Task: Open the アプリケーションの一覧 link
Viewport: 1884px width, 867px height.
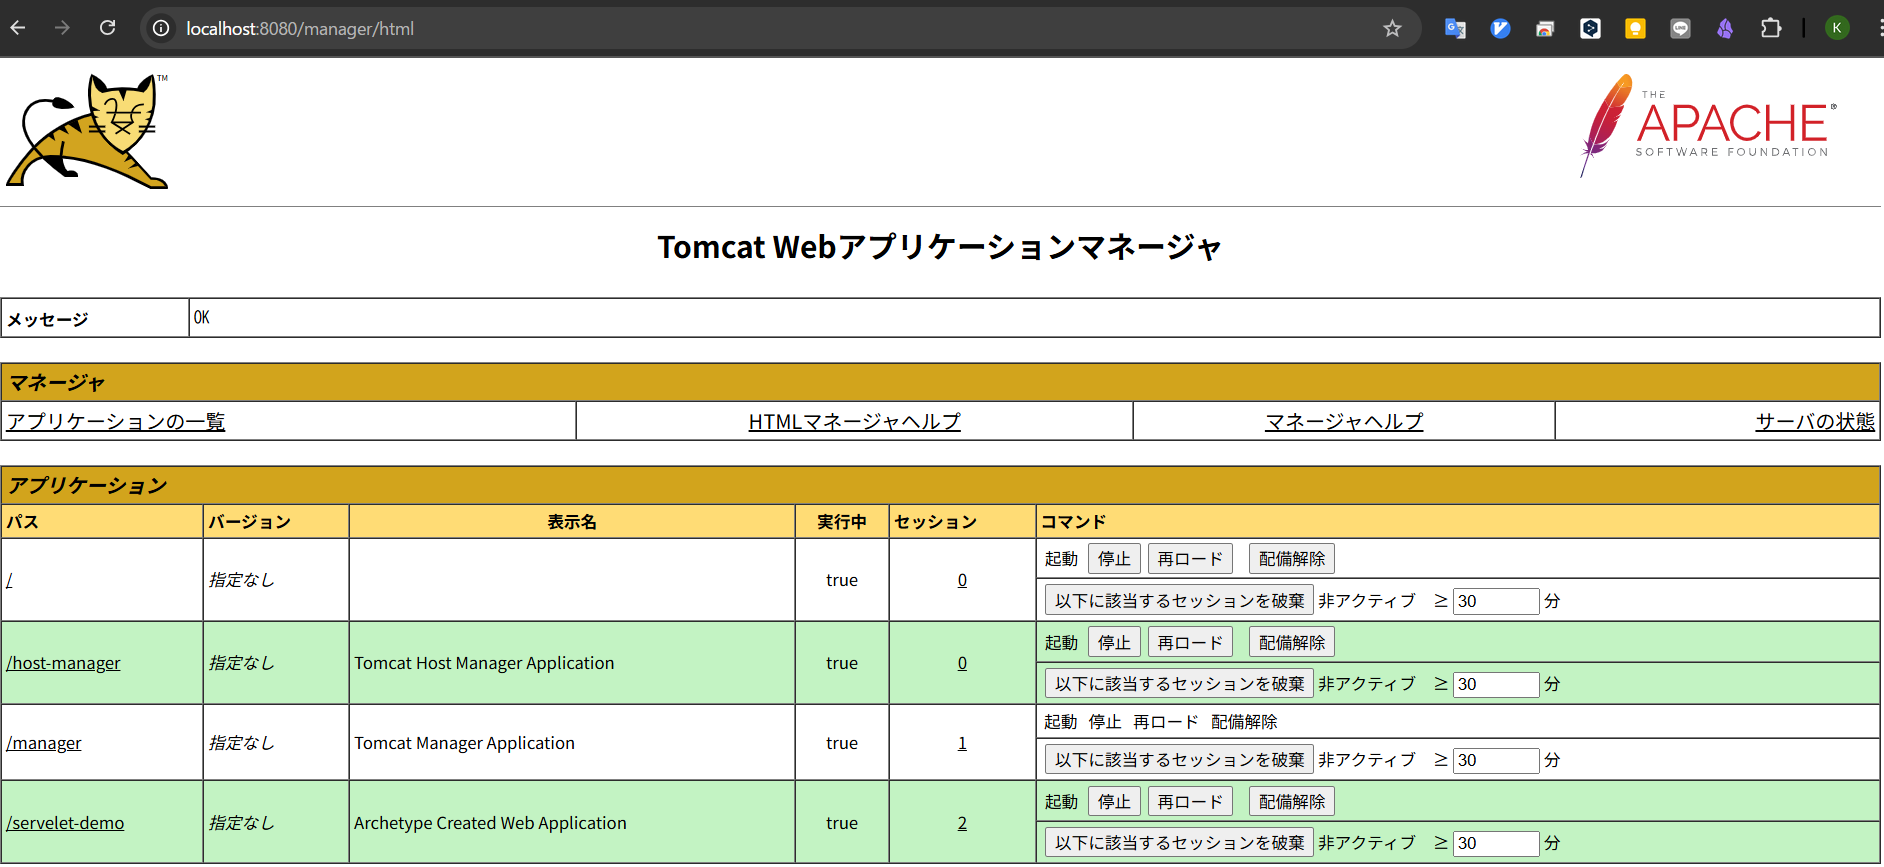Action: click(116, 422)
